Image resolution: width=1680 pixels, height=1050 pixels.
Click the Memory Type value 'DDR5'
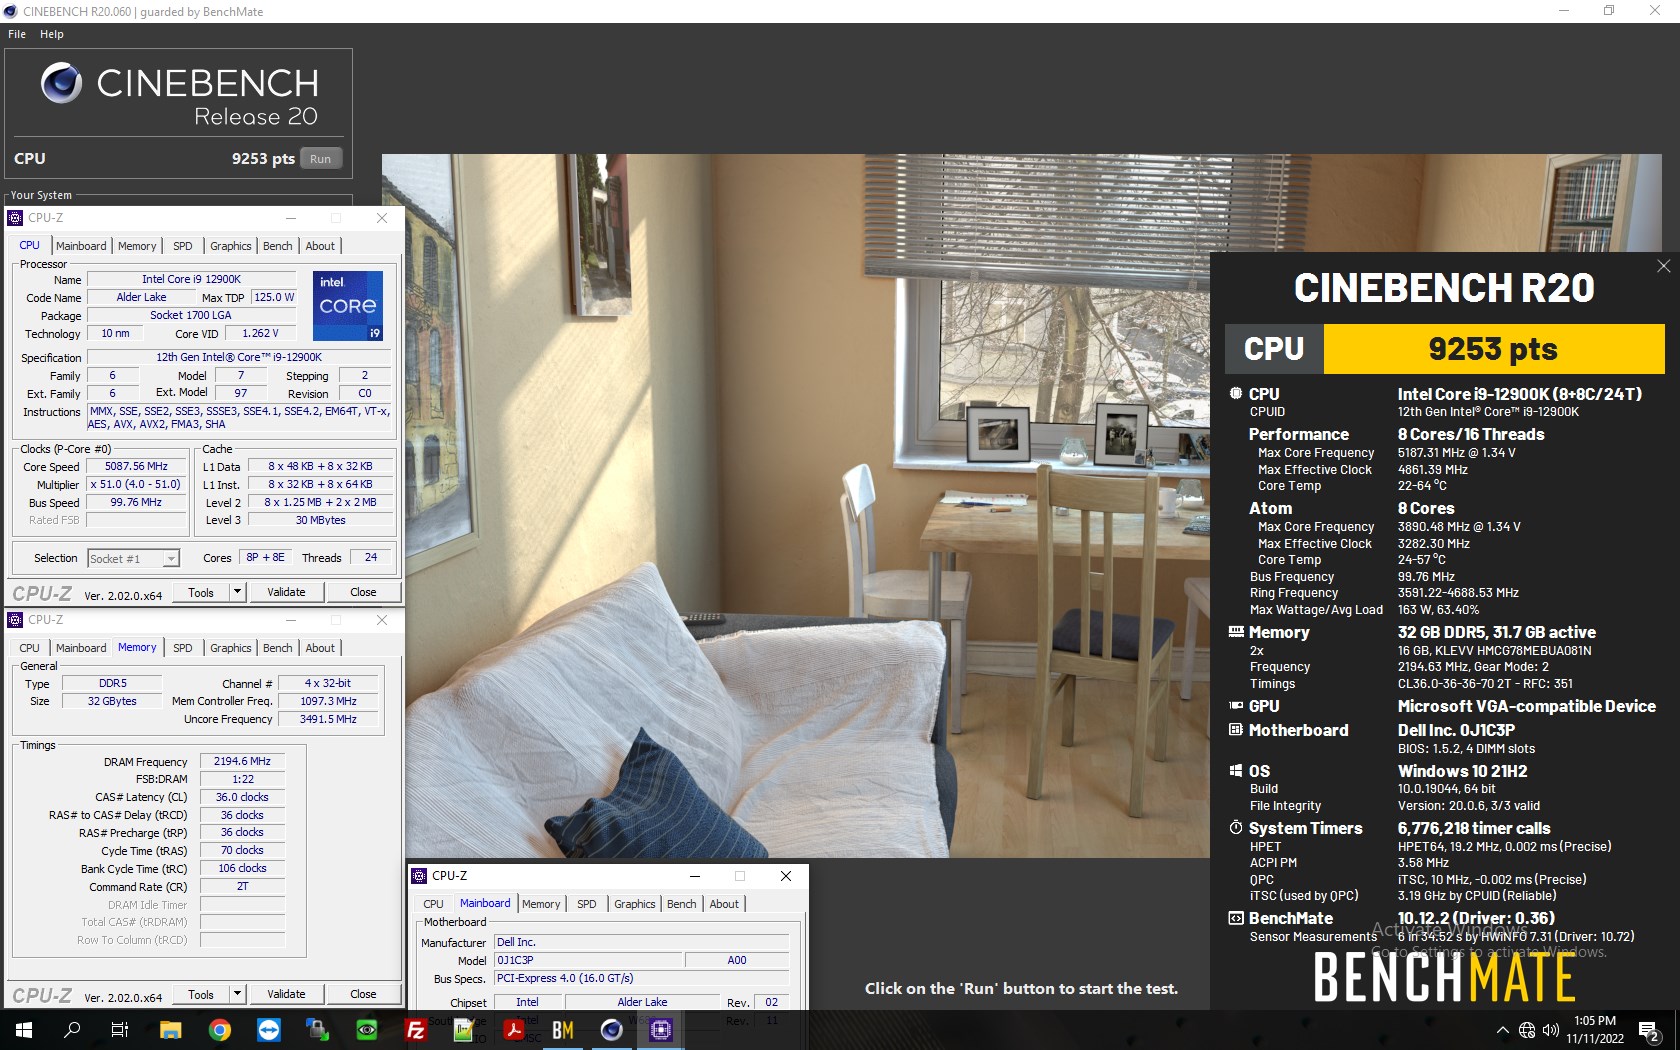113,683
